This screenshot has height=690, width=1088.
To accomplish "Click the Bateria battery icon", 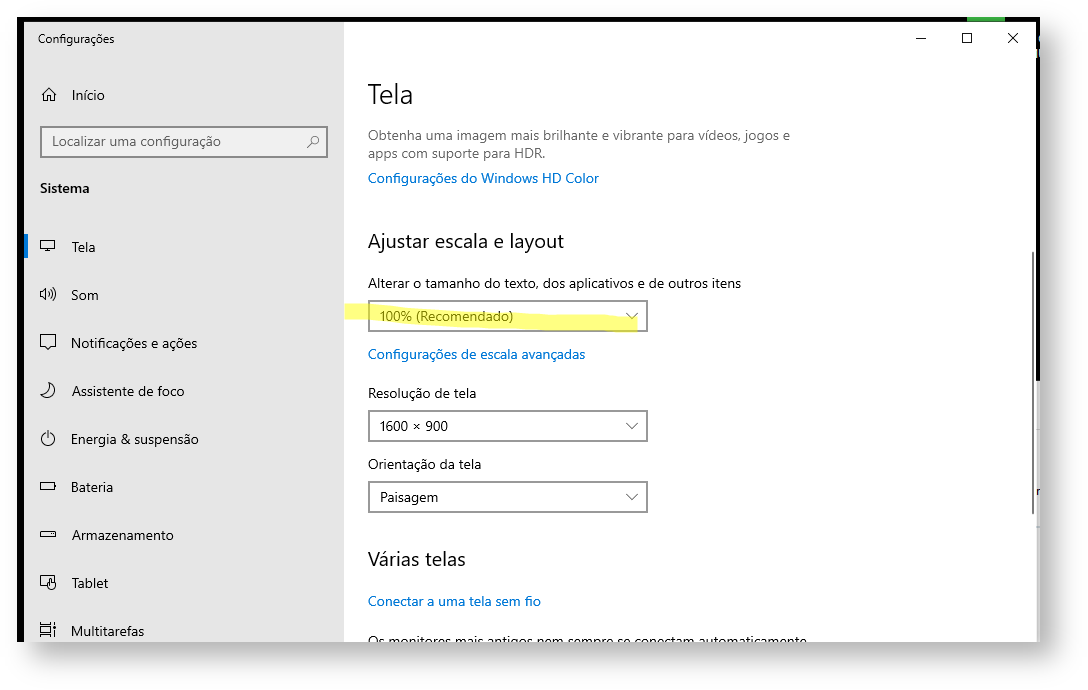I will [x=48, y=487].
